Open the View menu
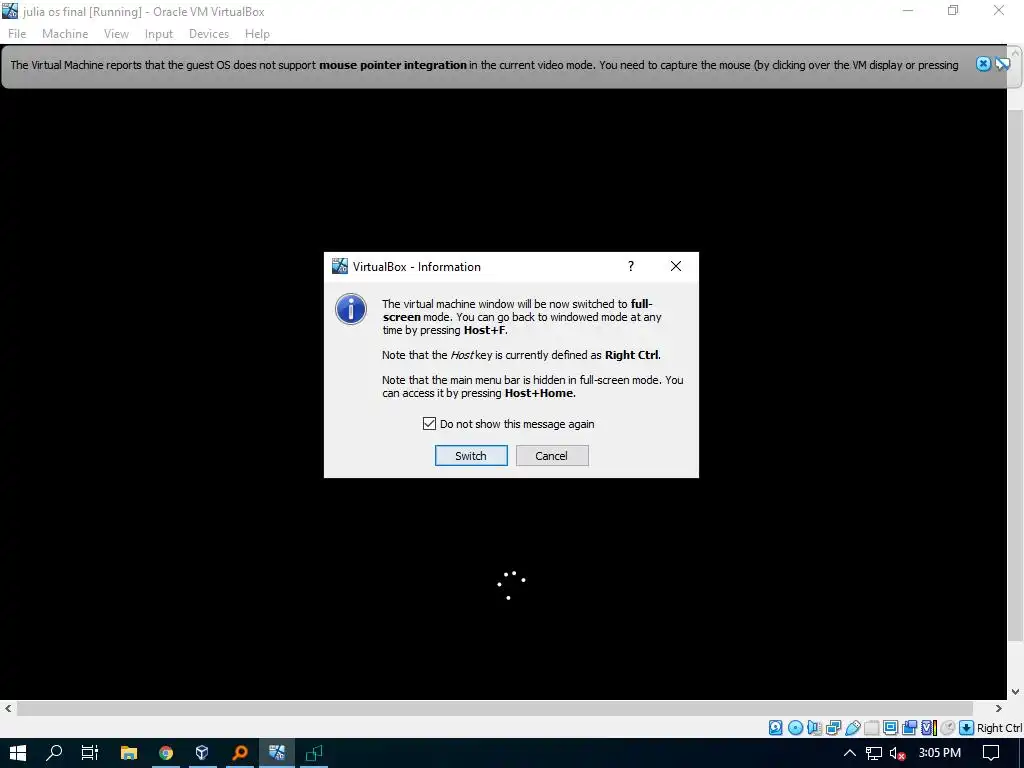The width and height of the screenshot is (1024, 768). pyautogui.click(x=116, y=34)
